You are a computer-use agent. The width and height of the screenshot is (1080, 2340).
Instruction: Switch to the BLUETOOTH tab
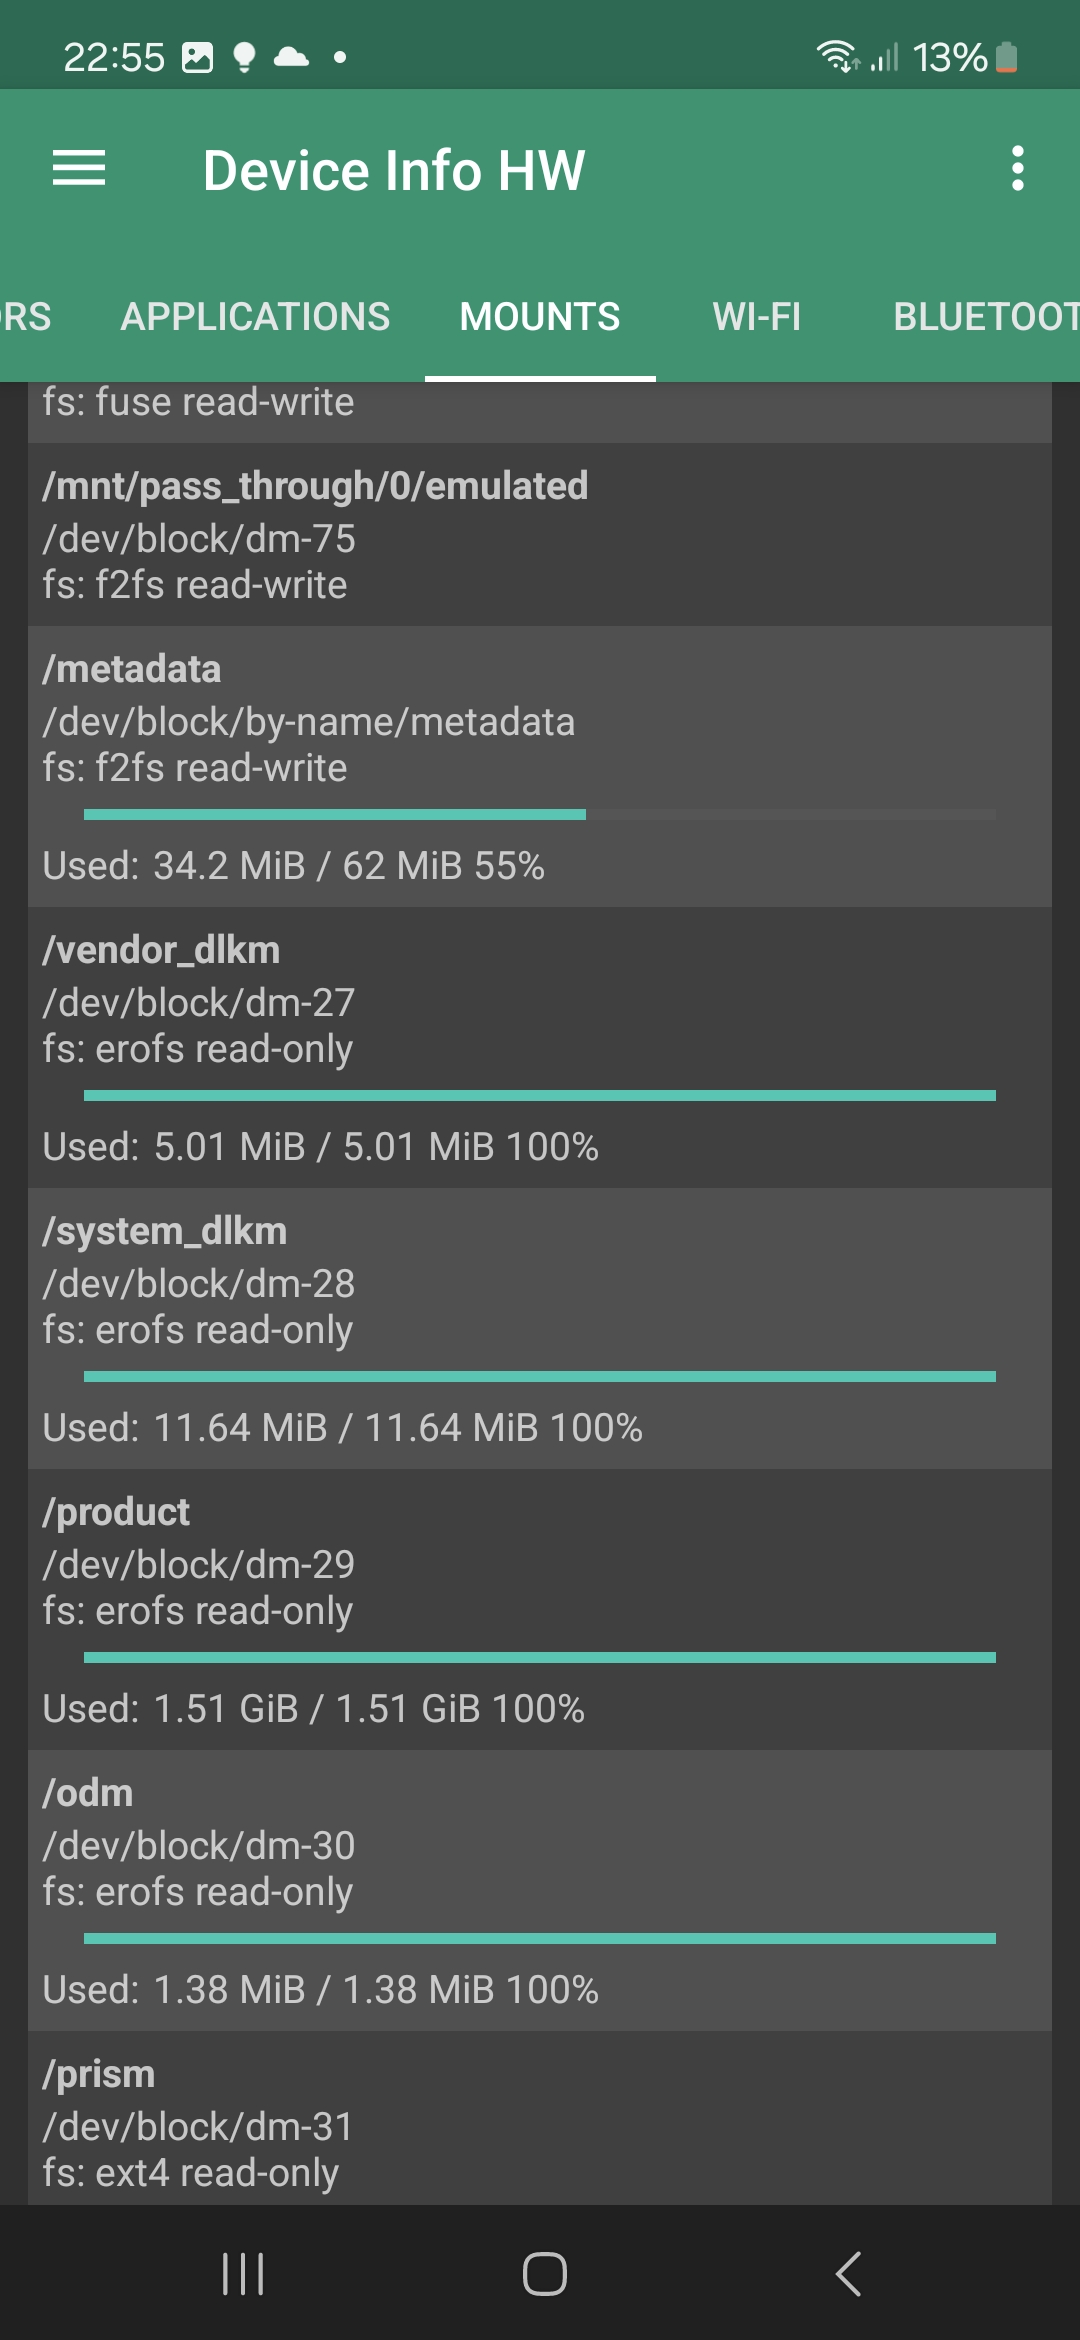click(985, 317)
